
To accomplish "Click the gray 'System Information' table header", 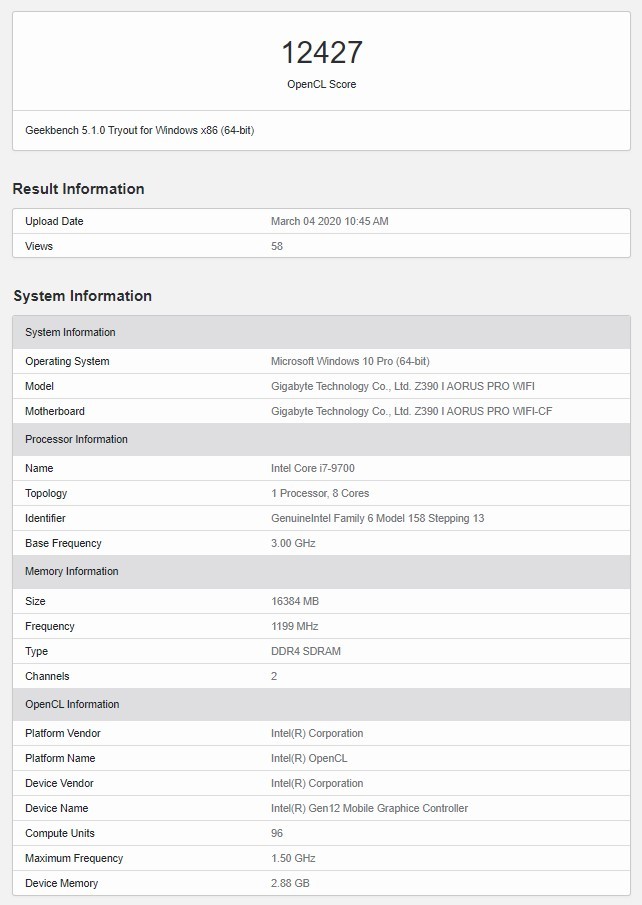I will (x=322, y=332).
